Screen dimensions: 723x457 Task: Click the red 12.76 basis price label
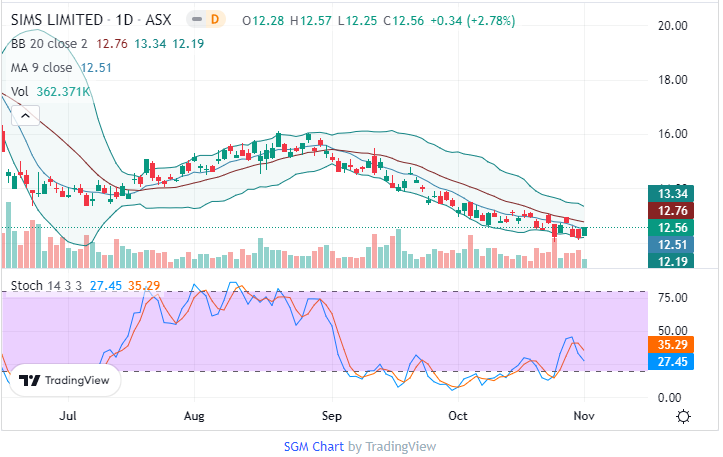coord(669,211)
